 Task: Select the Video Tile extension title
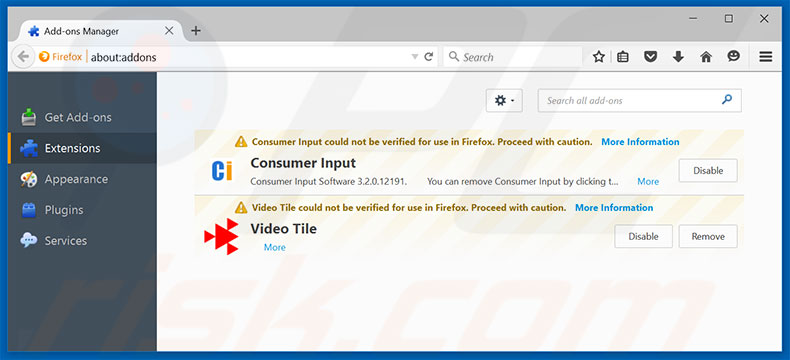[x=283, y=229]
